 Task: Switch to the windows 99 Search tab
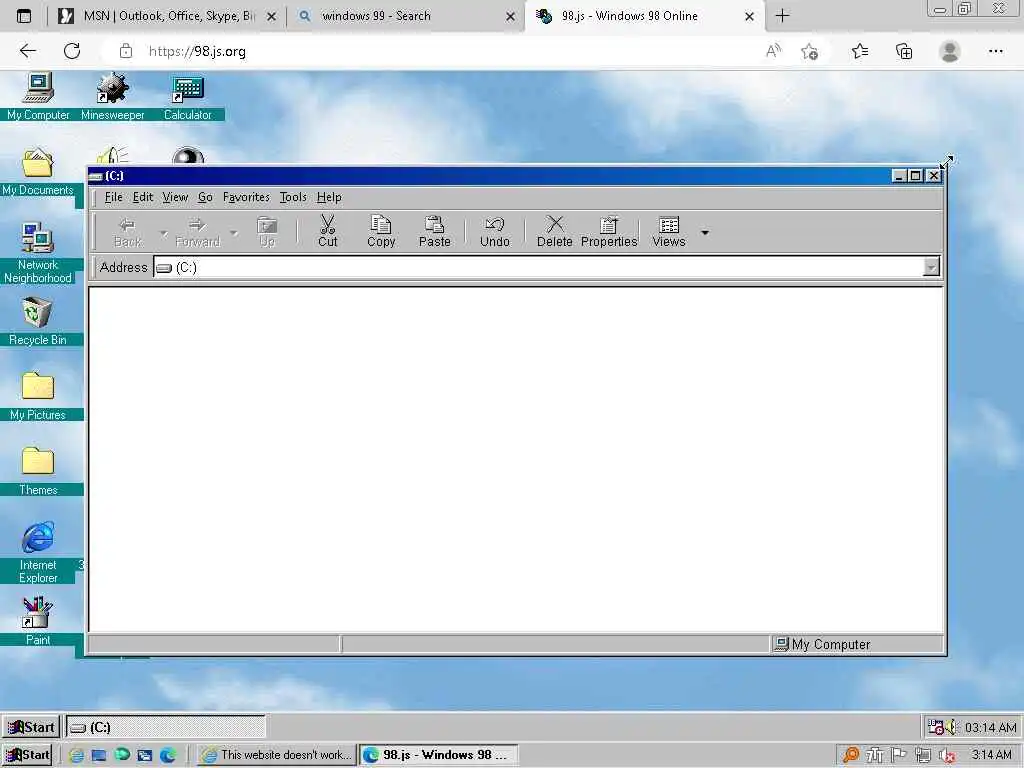(404, 16)
